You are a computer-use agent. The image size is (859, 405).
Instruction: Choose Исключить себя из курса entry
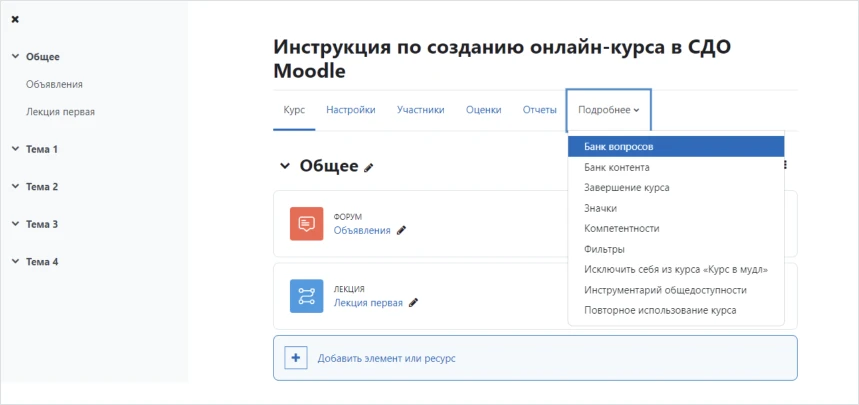tap(676, 270)
